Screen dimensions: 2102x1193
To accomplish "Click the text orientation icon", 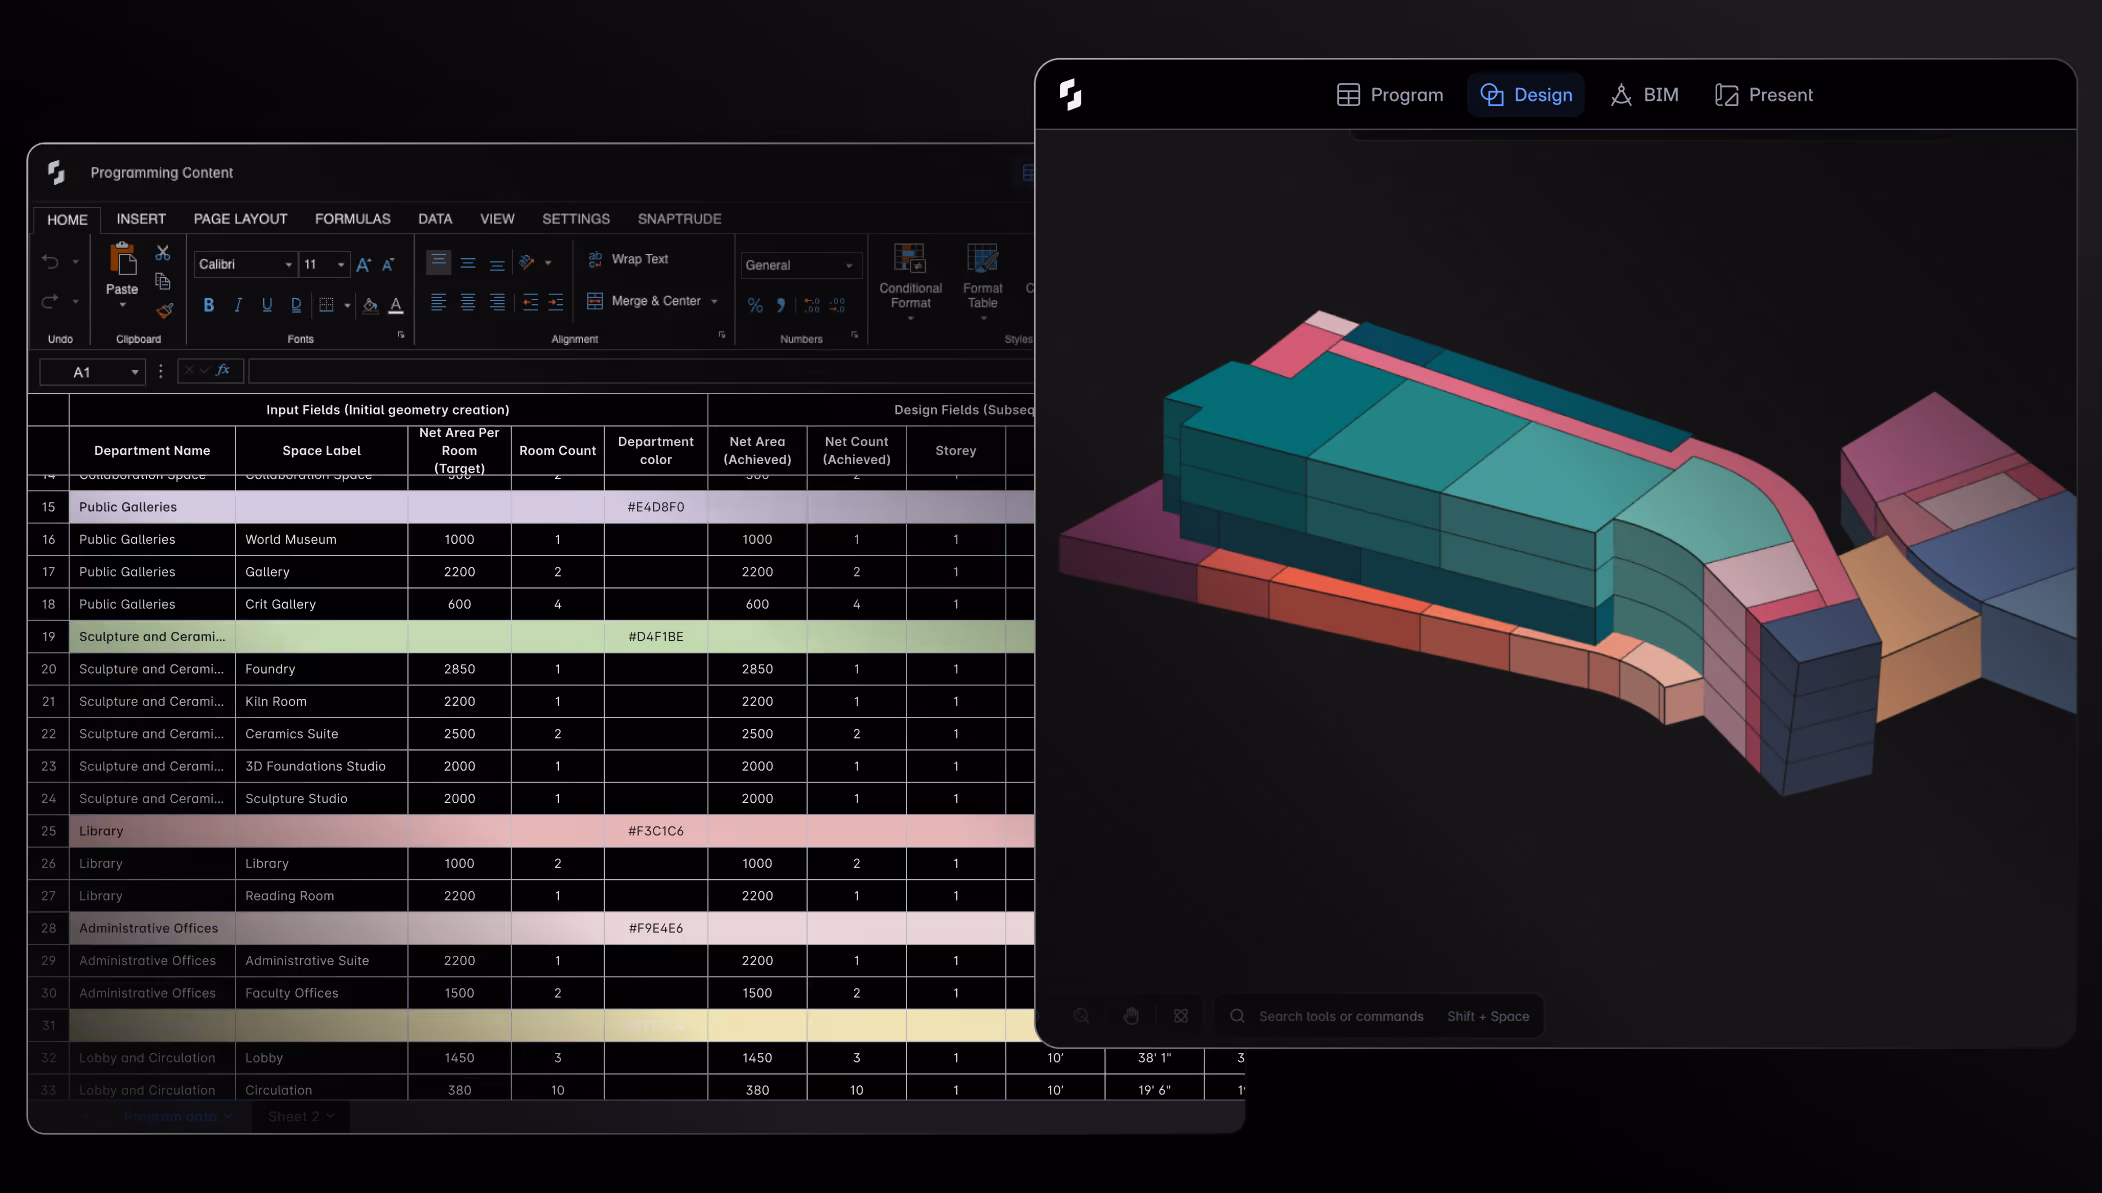I will [x=528, y=263].
